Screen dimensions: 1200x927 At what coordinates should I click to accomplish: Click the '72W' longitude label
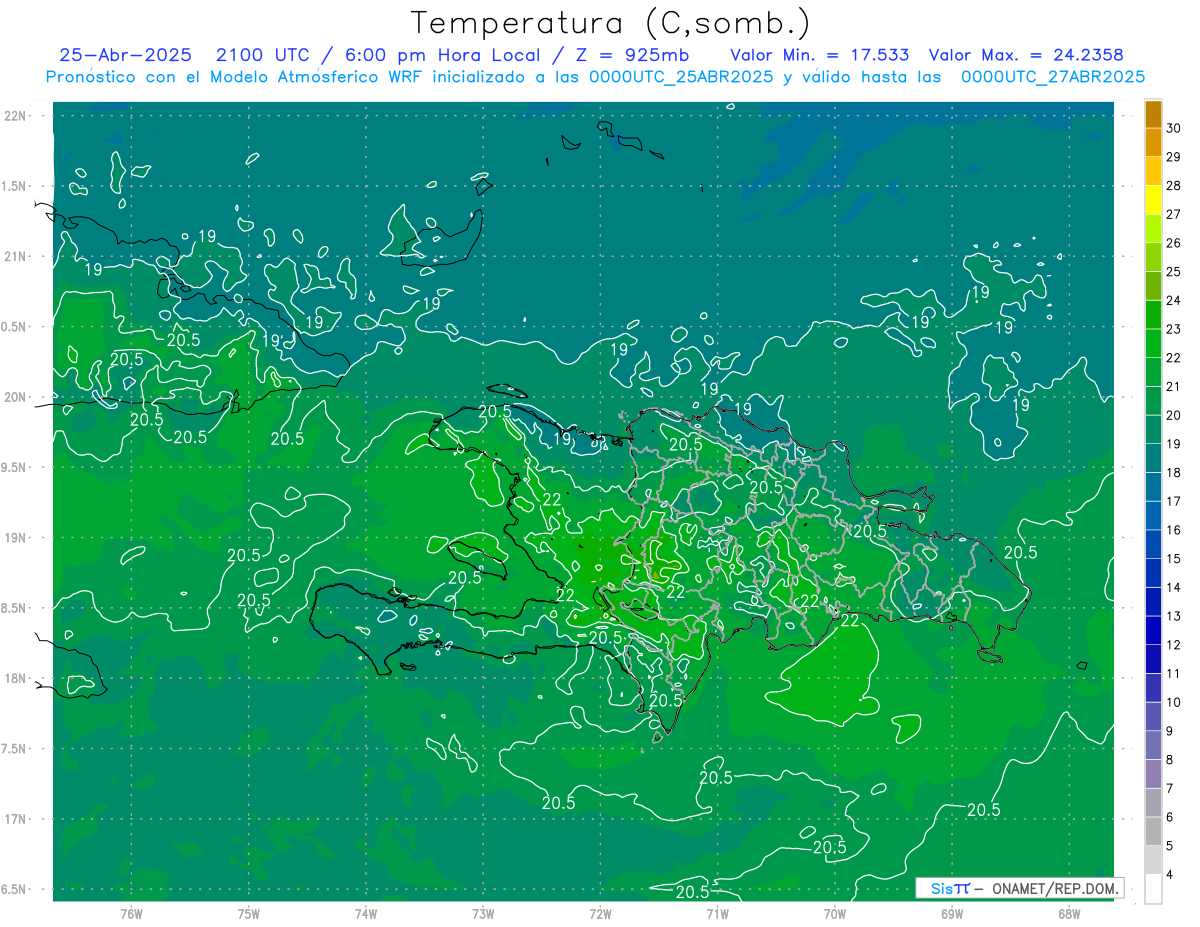pyautogui.click(x=600, y=914)
